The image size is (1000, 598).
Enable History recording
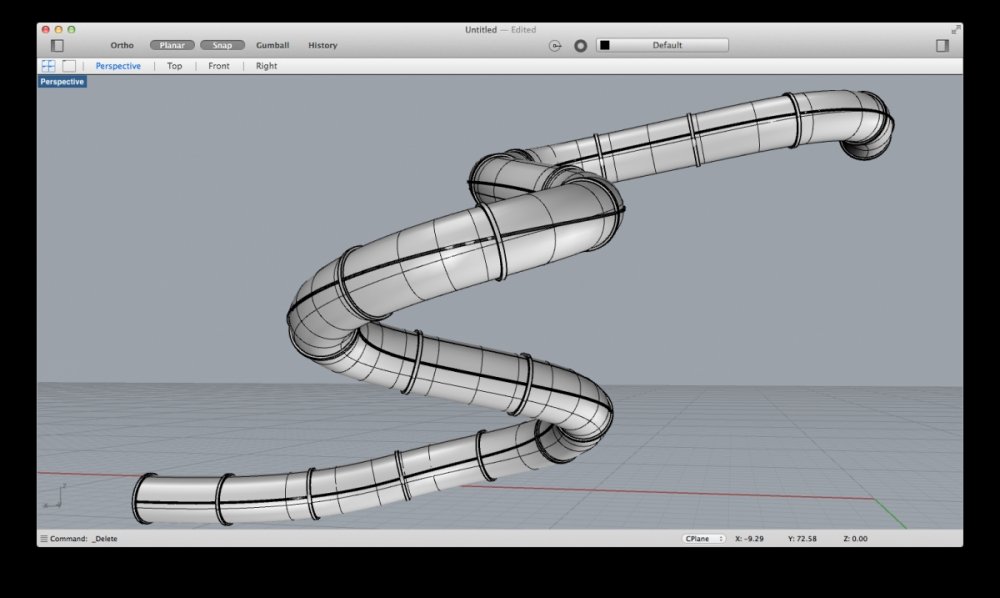(322, 45)
